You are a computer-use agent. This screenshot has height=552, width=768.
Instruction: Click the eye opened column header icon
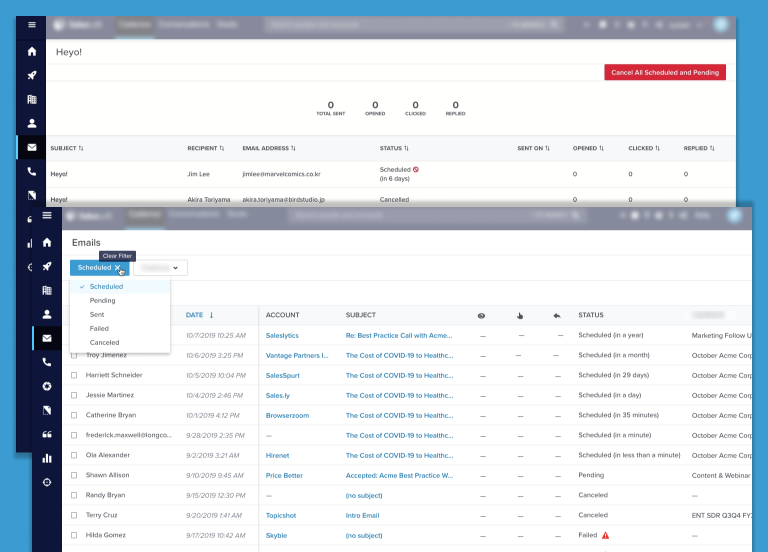click(x=481, y=316)
